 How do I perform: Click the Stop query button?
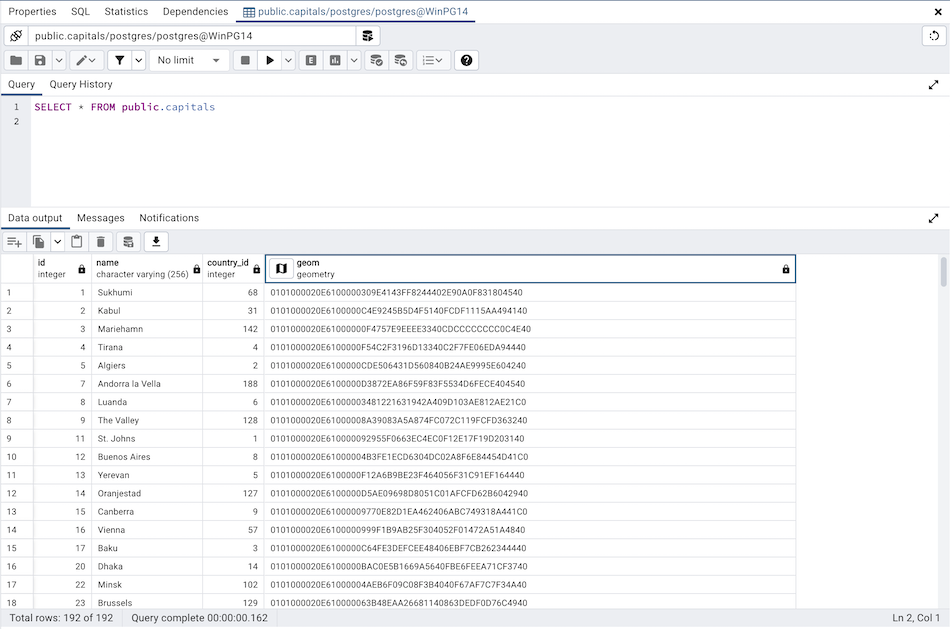[x=246, y=60]
